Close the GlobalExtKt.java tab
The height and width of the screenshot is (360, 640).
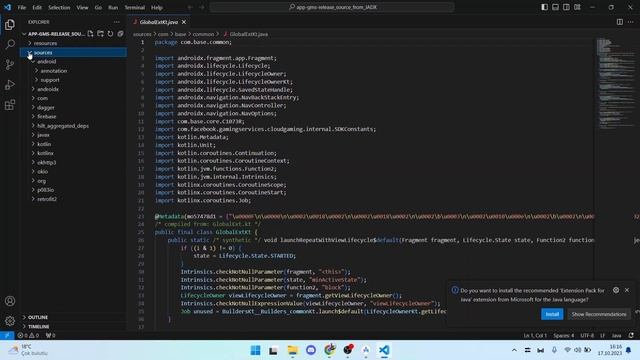click(184, 22)
